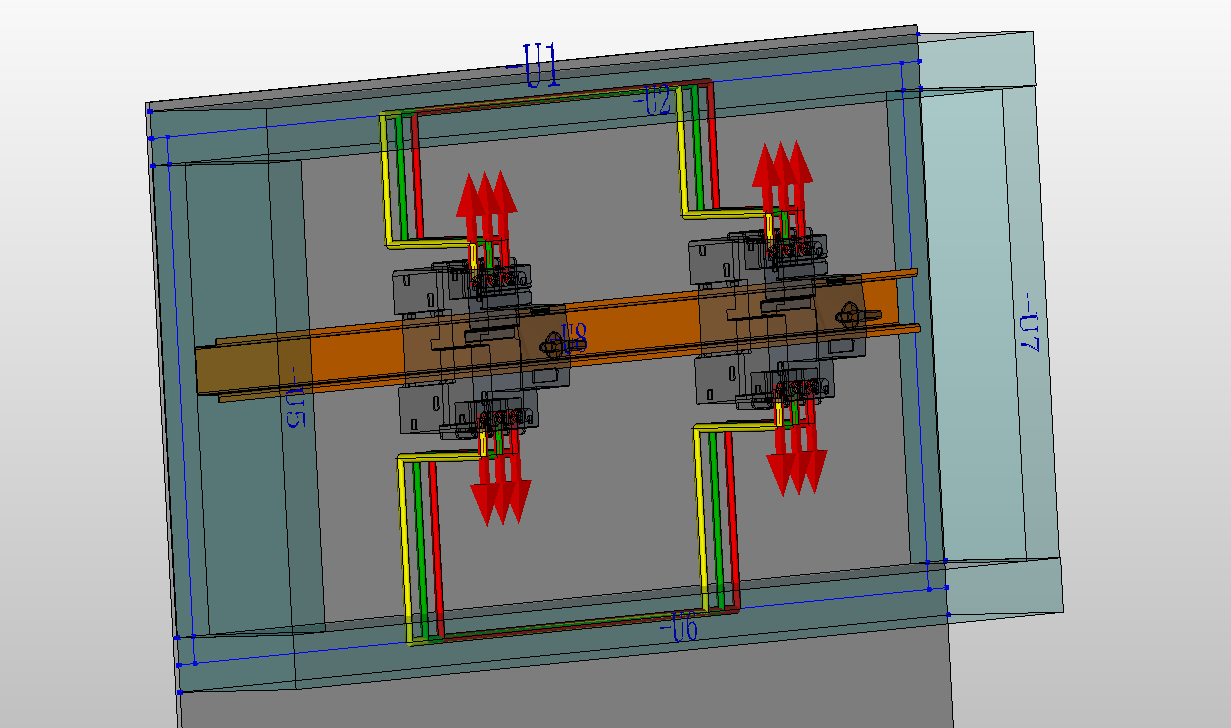This screenshot has height=728, width=1231.
Task: Select the upper-left terminal block on rail
Action: pos(461,288)
